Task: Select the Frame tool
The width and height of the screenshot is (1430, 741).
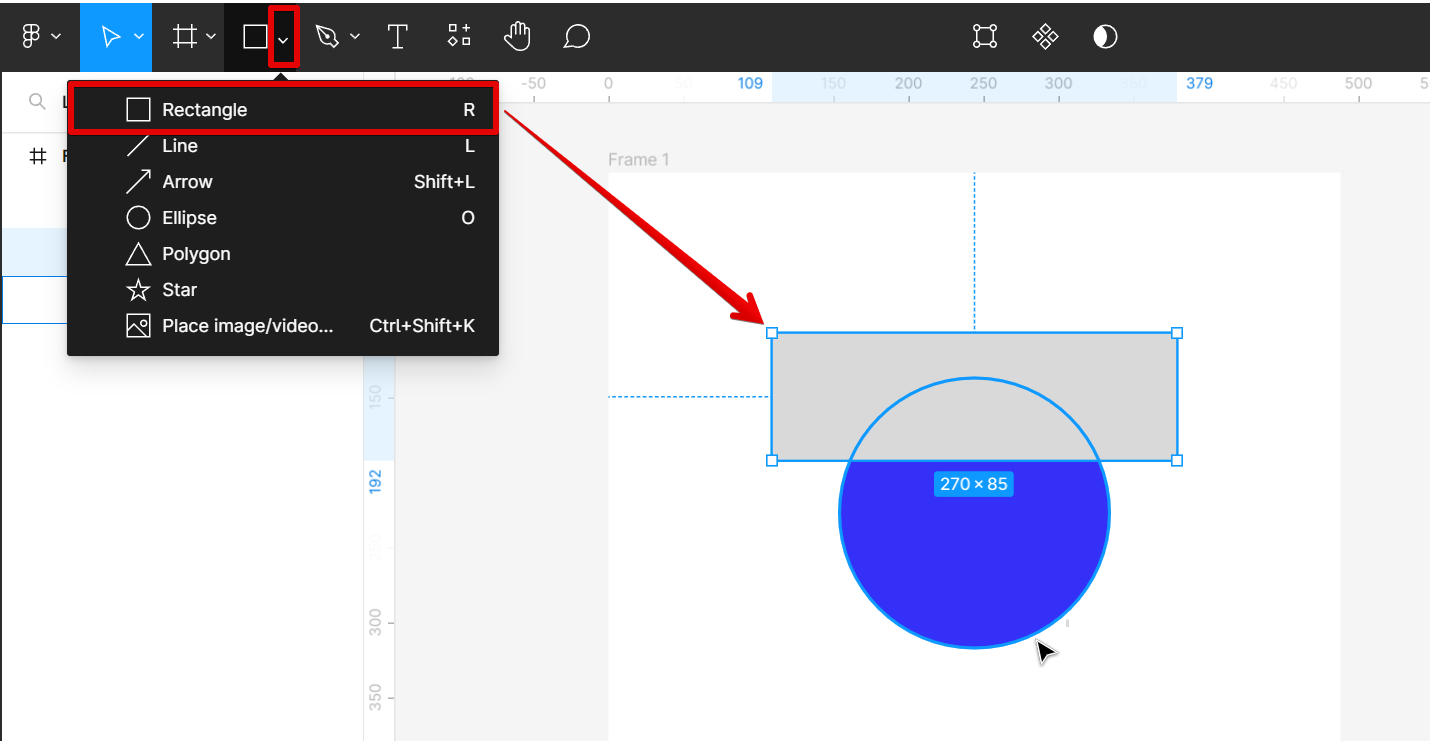Action: pyautogui.click(x=185, y=37)
